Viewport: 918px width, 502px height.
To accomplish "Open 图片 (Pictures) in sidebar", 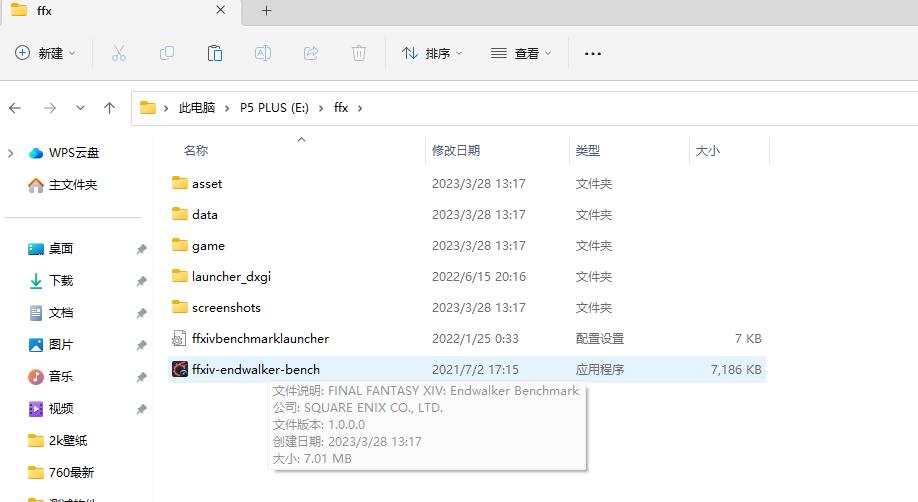I will click(61, 344).
